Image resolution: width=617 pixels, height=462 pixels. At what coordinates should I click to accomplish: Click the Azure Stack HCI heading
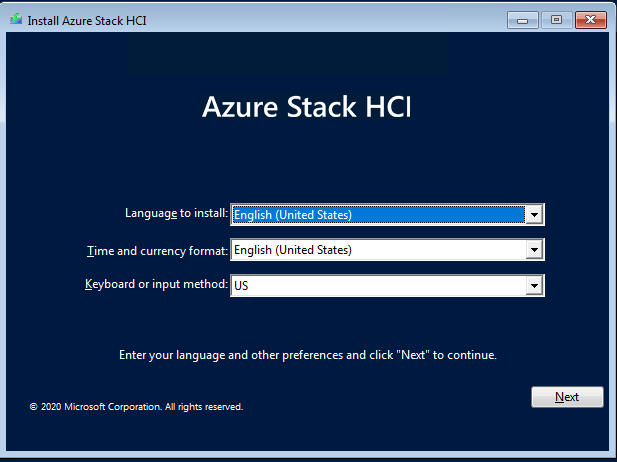[306, 106]
